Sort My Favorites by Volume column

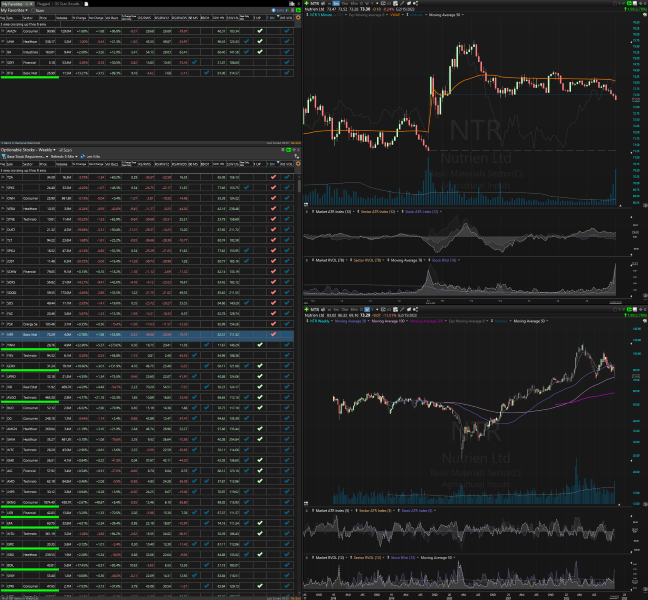click(62, 18)
